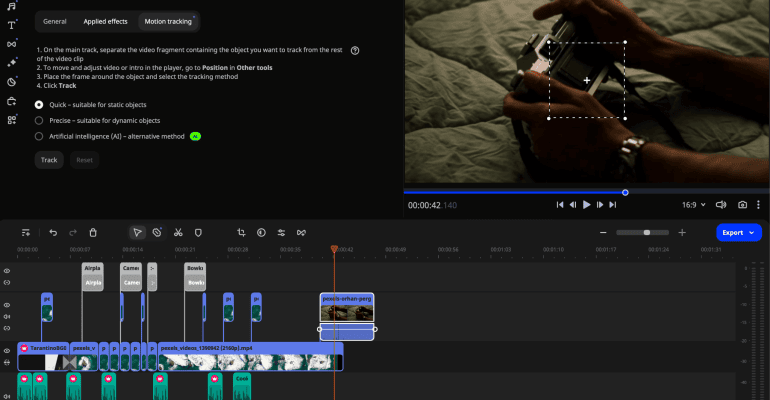Screen dimensions: 770x400
Task: Open the Titles section with the T icon
Action: click(x=11, y=25)
